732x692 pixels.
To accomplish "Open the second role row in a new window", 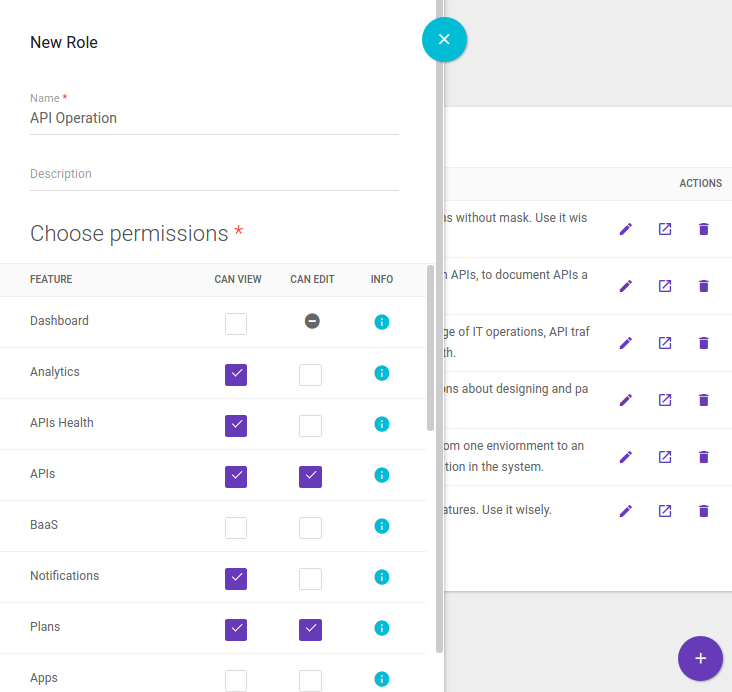I will click(665, 286).
